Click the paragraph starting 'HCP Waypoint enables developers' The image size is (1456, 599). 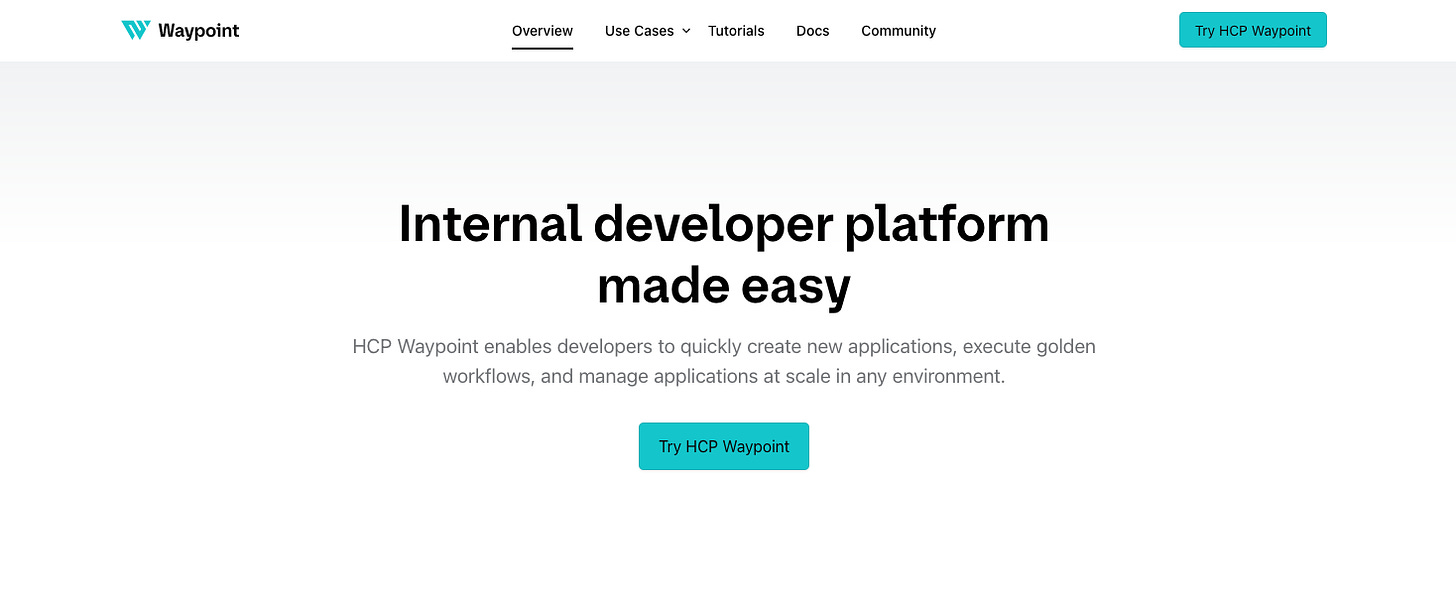click(x=724, y=362)
